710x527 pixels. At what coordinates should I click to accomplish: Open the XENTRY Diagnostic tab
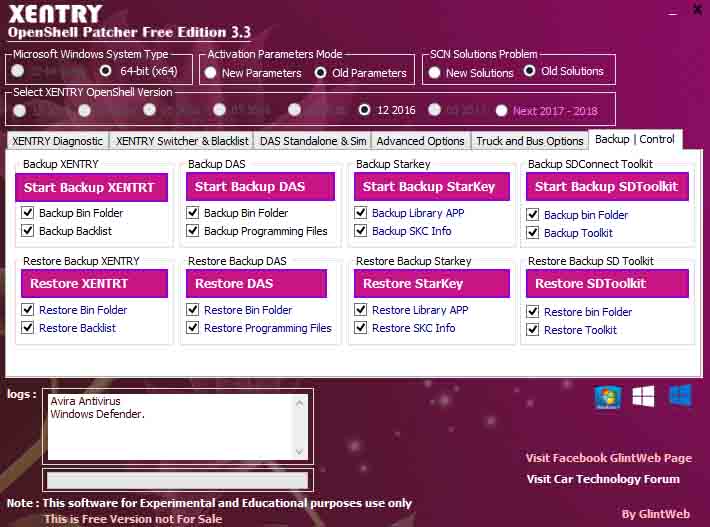tap(58, 141)
